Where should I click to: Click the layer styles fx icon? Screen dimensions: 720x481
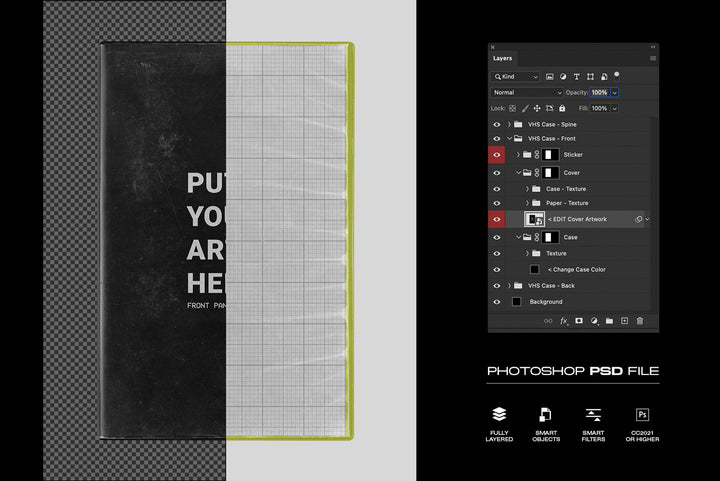point(564,321)
